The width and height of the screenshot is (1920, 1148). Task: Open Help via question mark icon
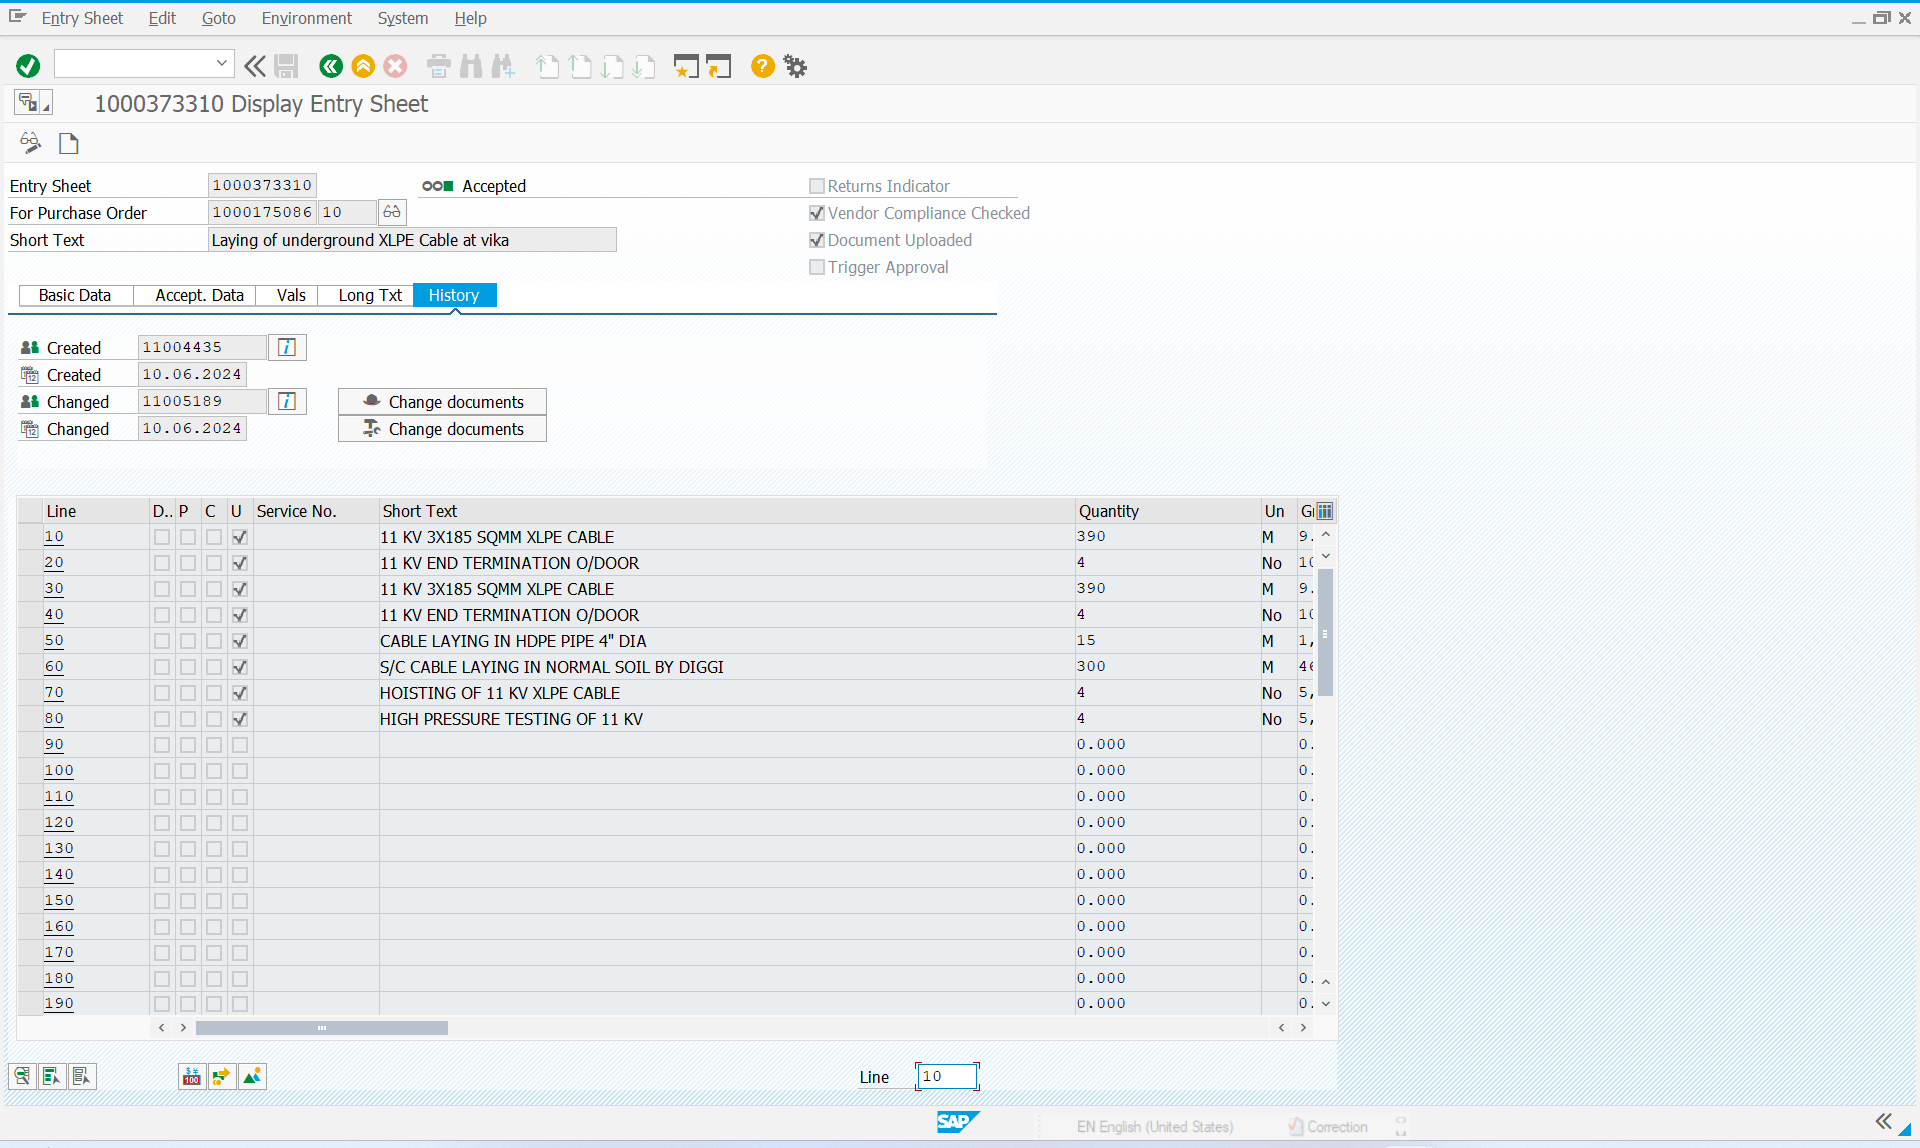[x=762, y=66]
